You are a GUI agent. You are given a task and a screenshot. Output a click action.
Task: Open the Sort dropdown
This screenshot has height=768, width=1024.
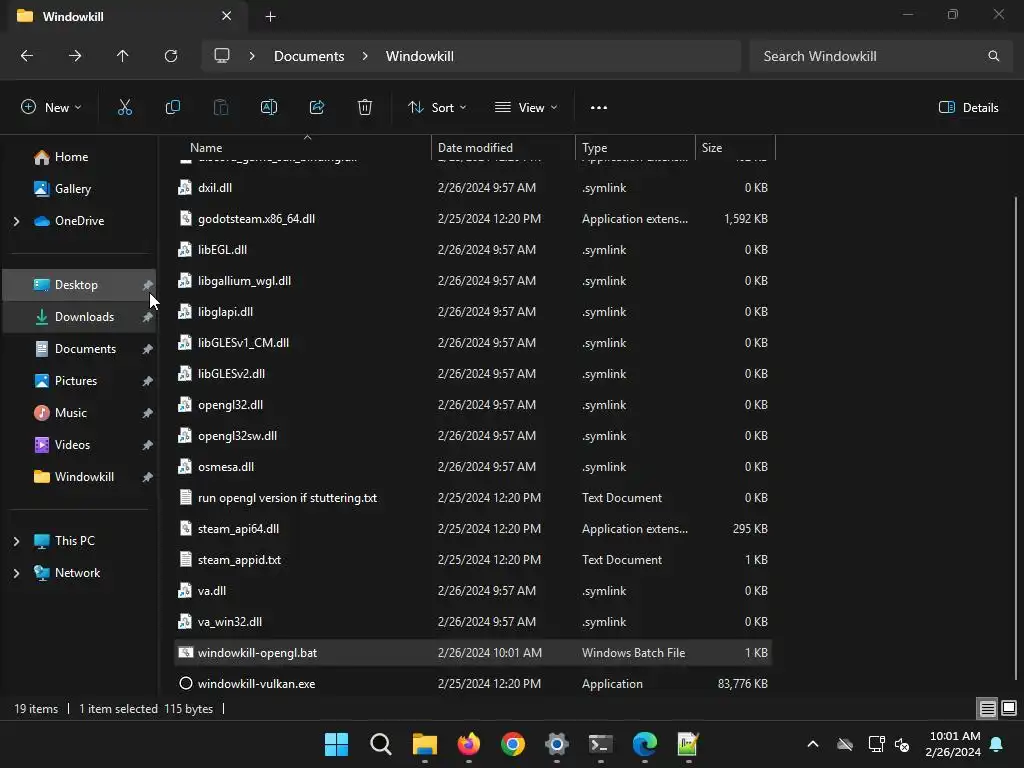437,108
